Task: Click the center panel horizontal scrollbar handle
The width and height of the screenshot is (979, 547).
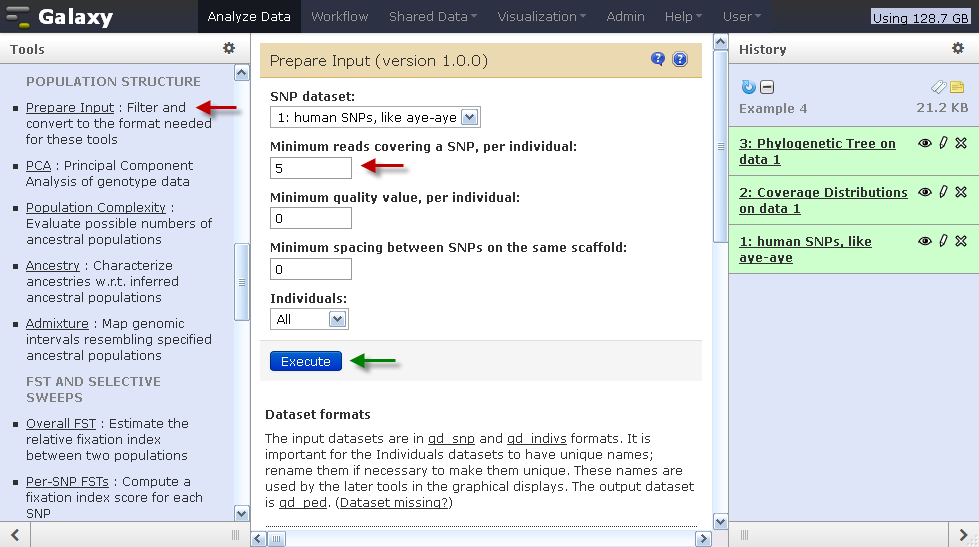Action: (277, 538)
